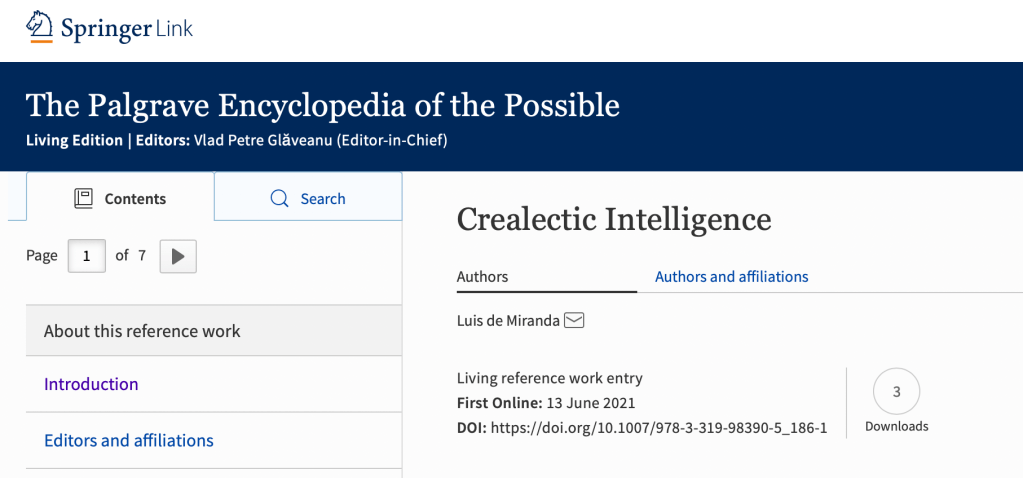This screenshot has height=478, width=1023.
Task: Click the DOI link URL
Action: tap(658, 428)
